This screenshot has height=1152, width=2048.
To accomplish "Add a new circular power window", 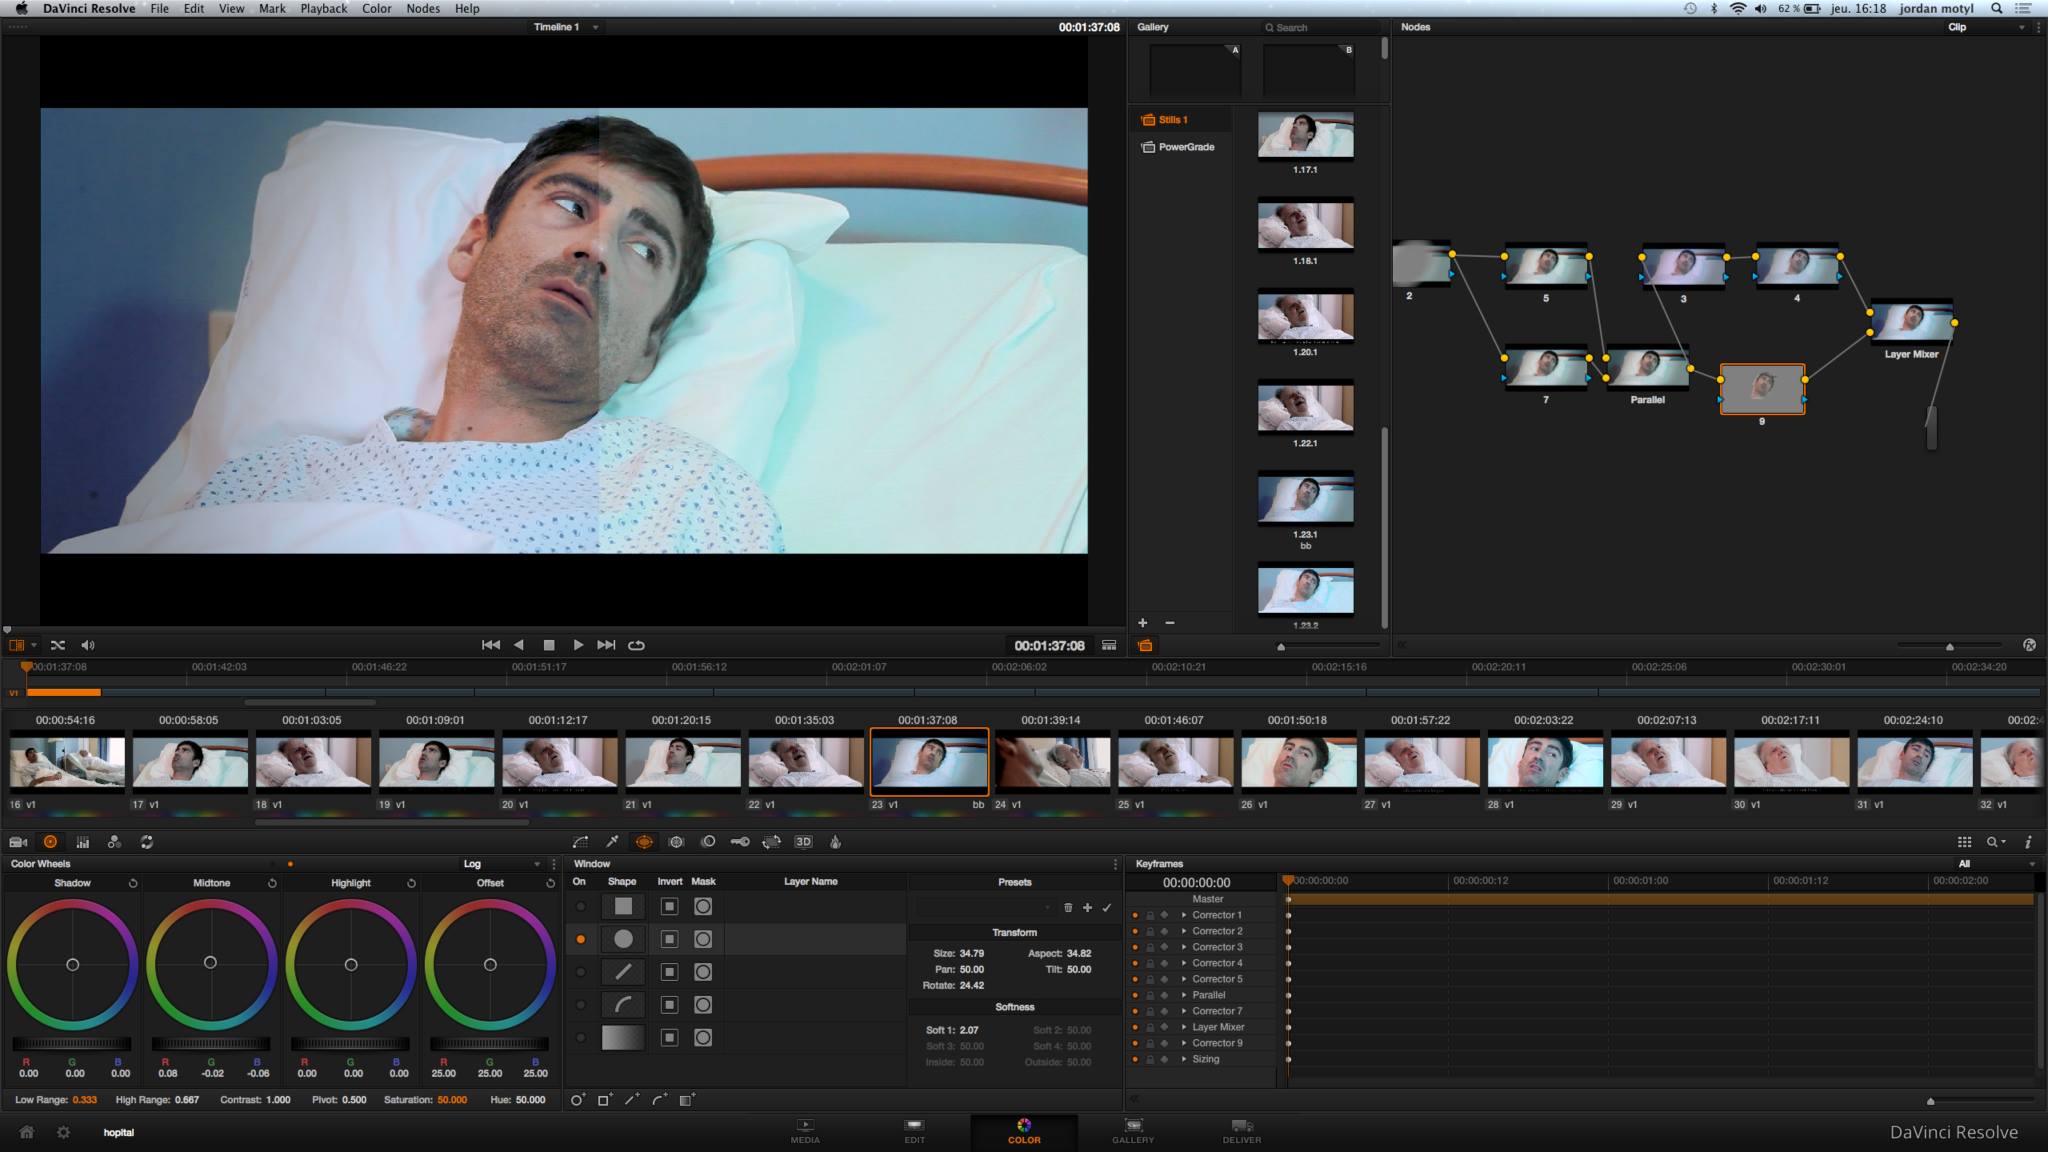I will 577,1099.
